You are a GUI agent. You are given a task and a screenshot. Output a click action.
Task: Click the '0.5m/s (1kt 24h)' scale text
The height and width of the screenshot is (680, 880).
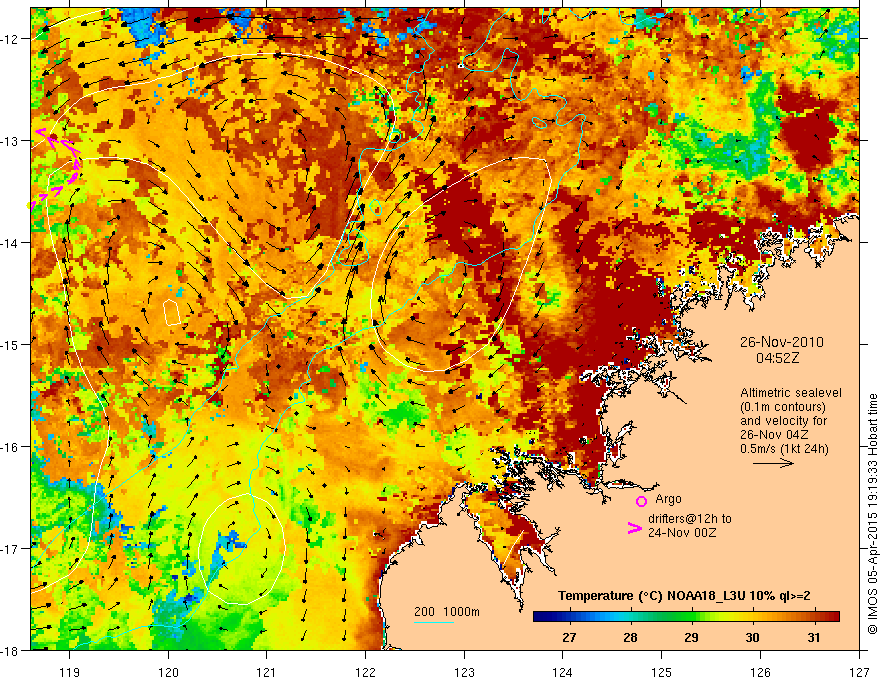[x=784, y=449]
